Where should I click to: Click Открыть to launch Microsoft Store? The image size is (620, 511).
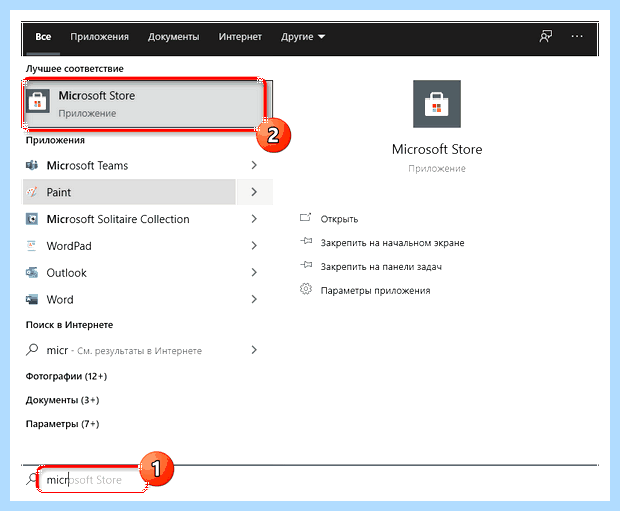[339, 219]
